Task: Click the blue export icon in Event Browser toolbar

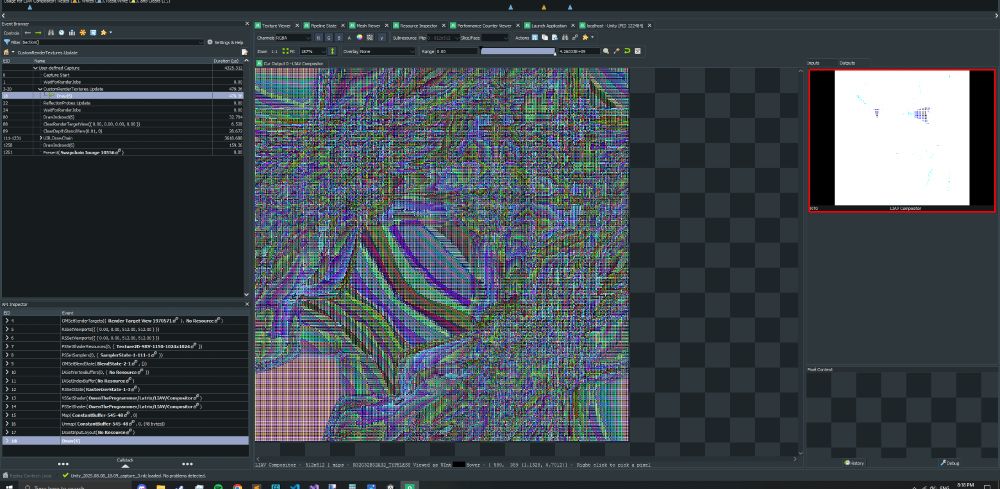Action: pos(93,33)
